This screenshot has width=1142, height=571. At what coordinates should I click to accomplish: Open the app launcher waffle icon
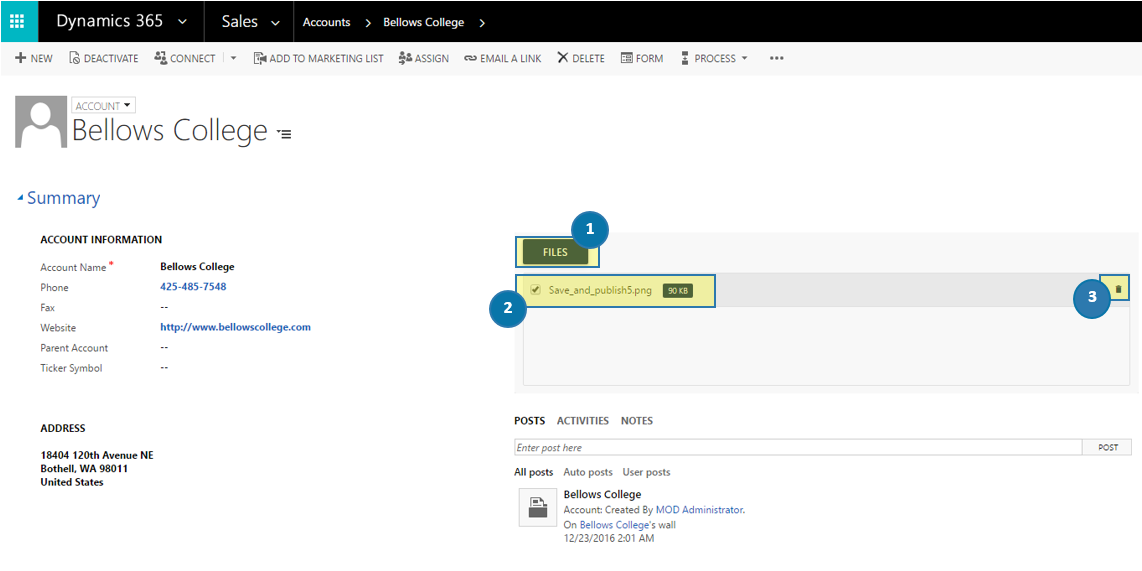pos(17,21)
